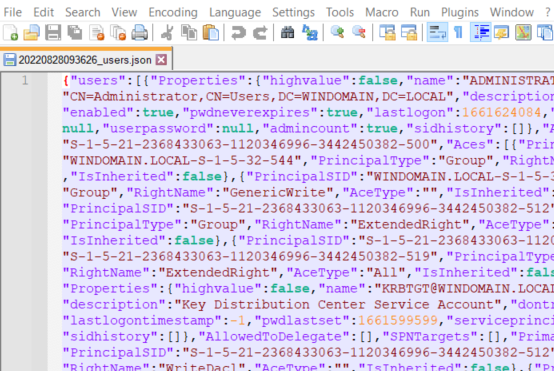
Task: Open the Replace dialog from the toolbar icon
Action: 310,33
